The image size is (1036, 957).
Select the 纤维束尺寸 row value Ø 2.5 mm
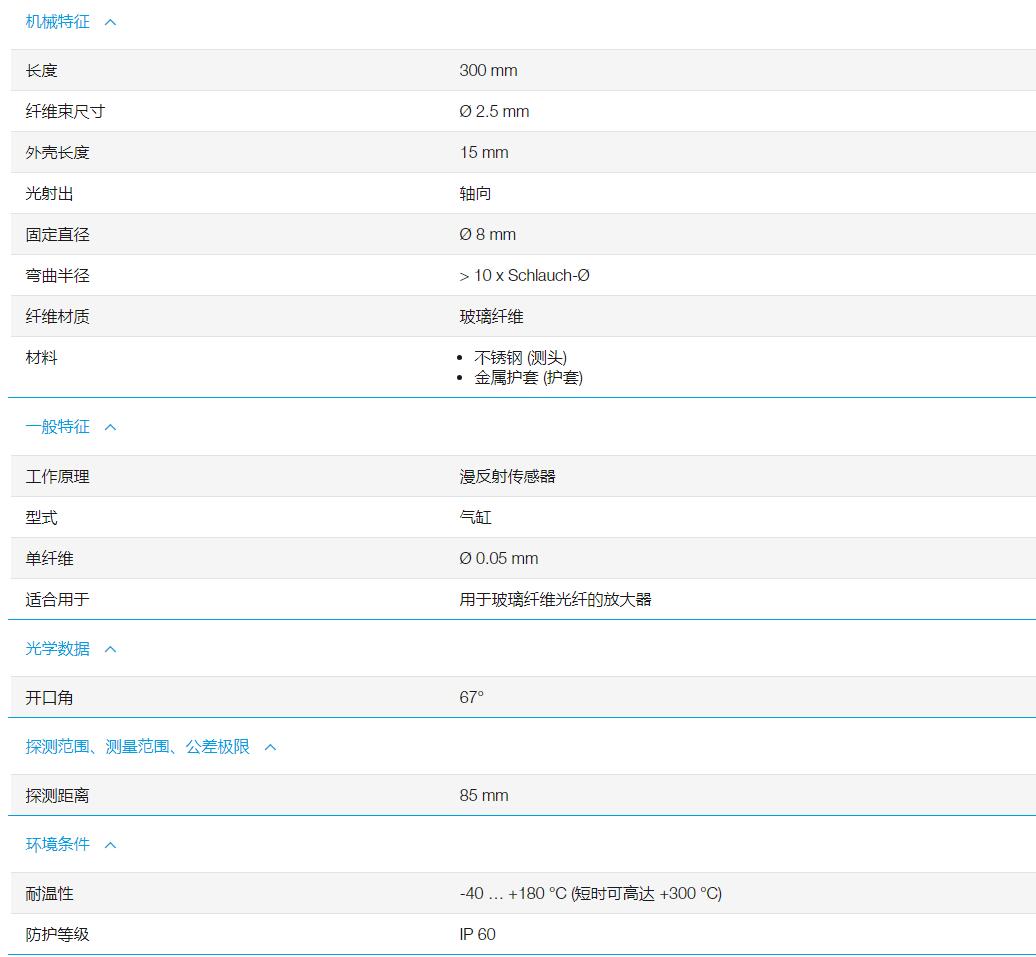pyautogui.click(x=493, y=111)
